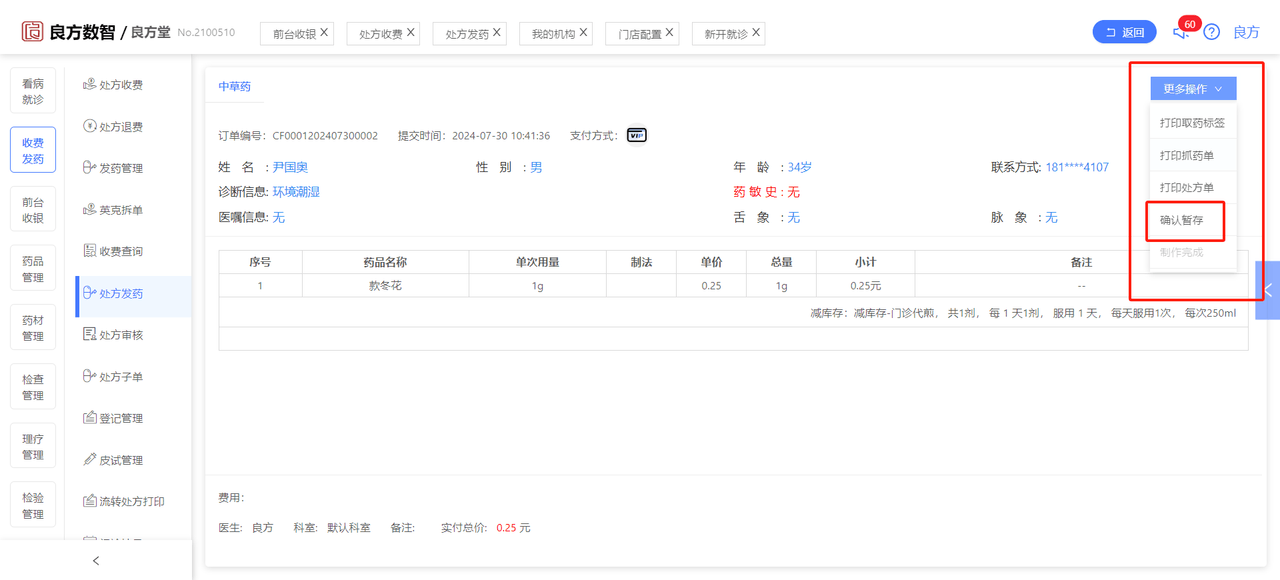Collapse the sidebar with left chevron
This screenshot has height=580, width=1280.
[x=96, y=560]
